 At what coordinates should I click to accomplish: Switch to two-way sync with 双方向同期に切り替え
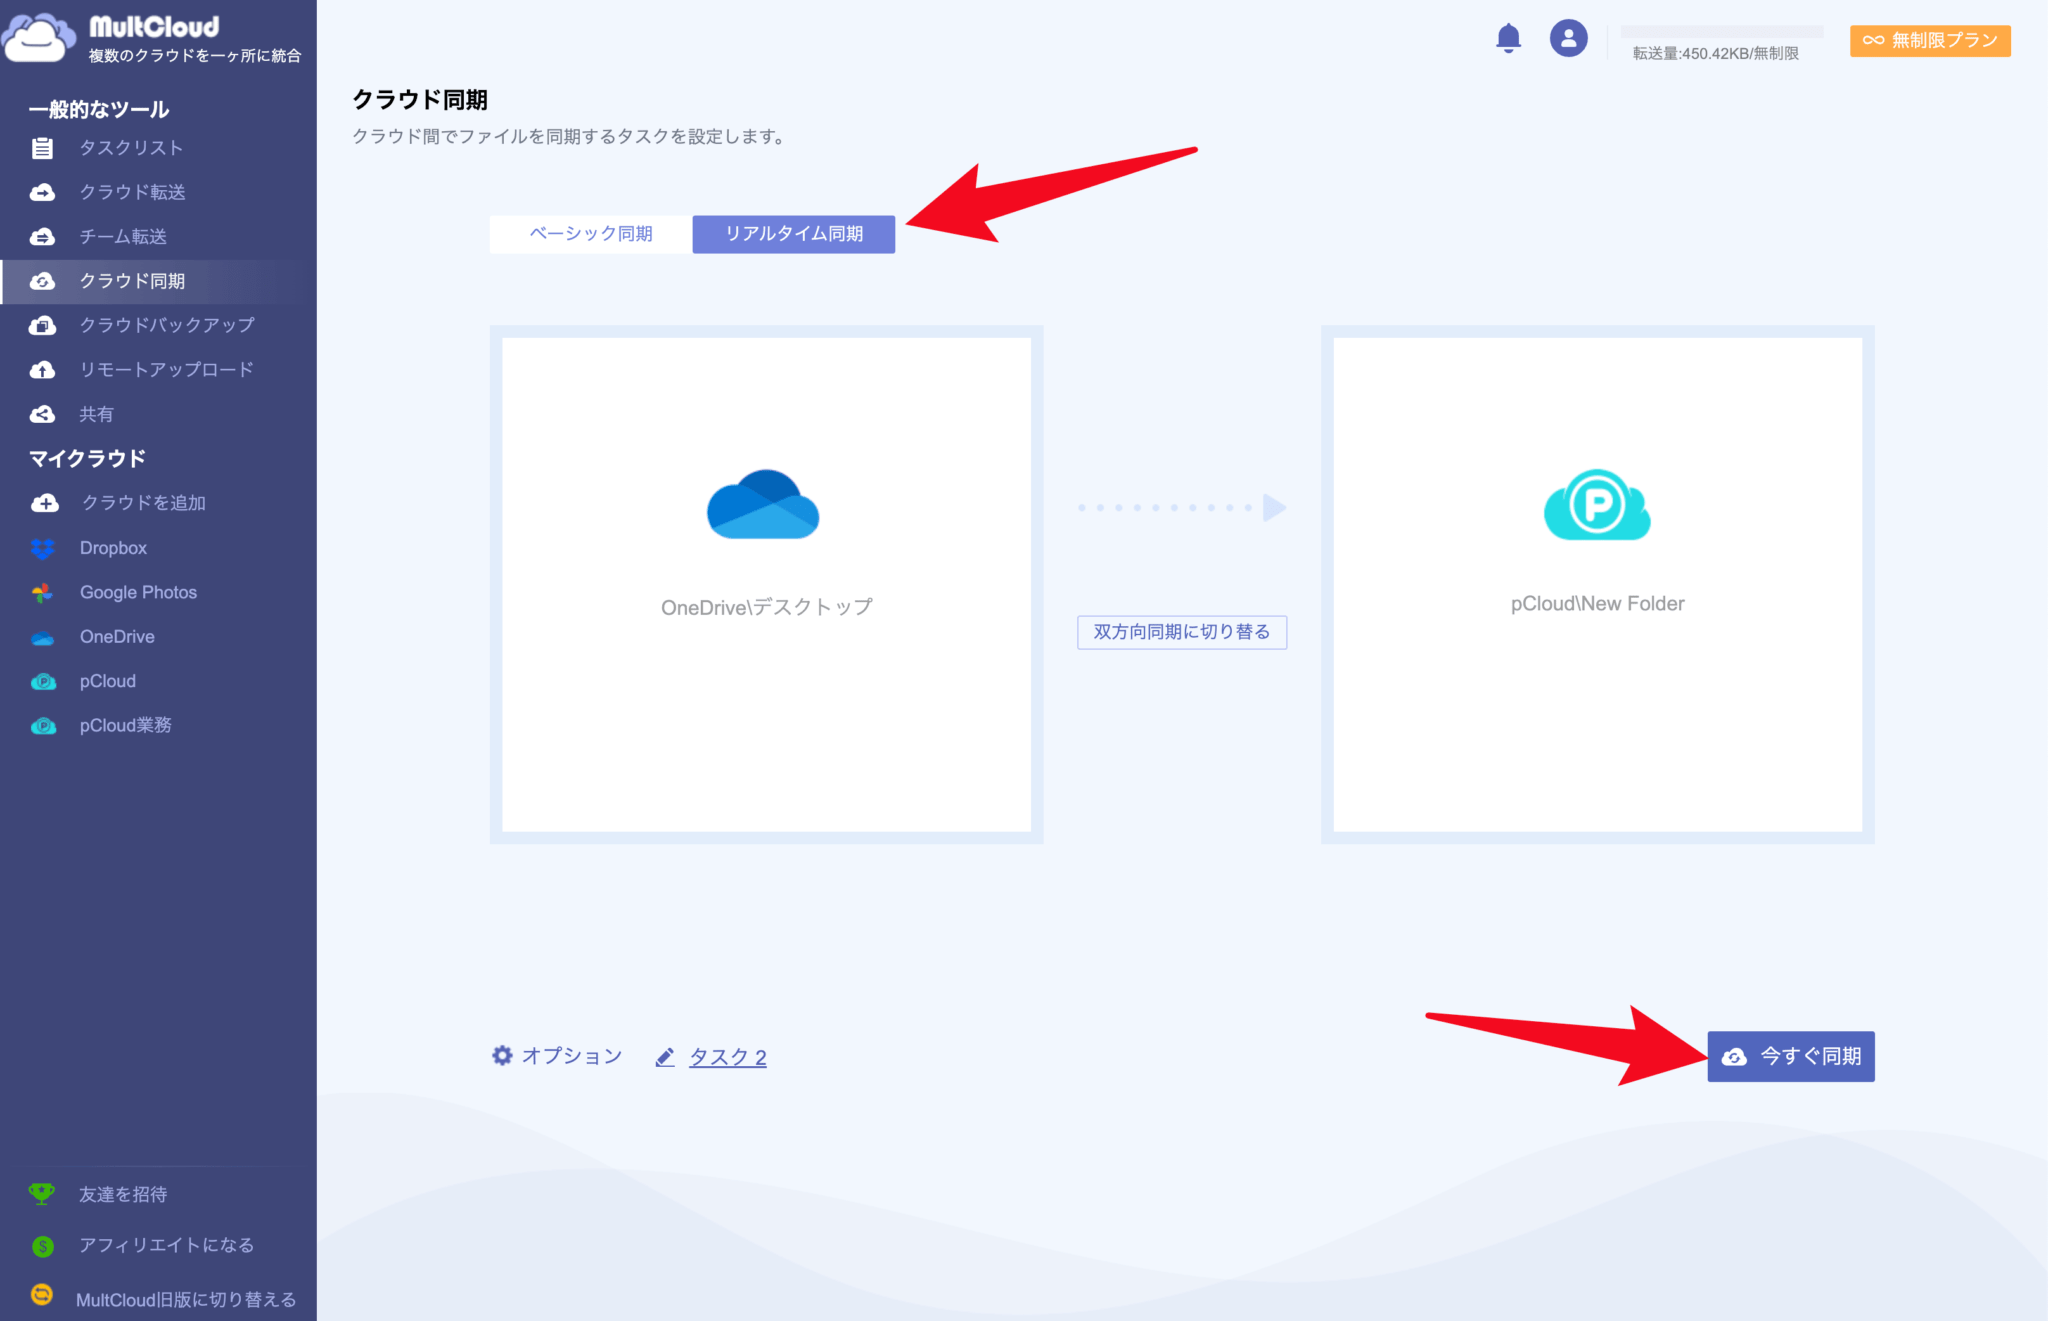1181,632
